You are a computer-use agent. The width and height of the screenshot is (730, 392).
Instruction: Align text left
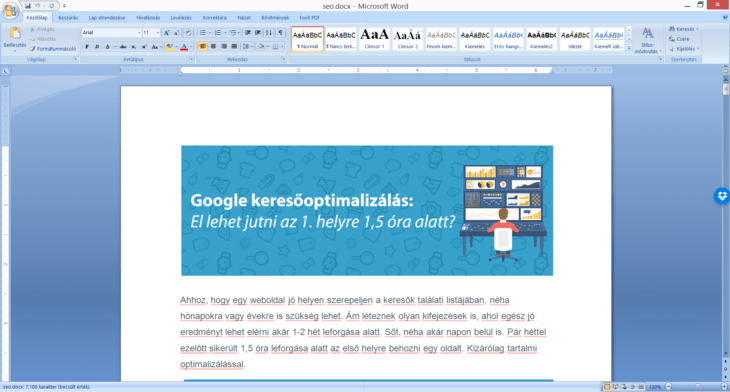click(x=203, y=47)
